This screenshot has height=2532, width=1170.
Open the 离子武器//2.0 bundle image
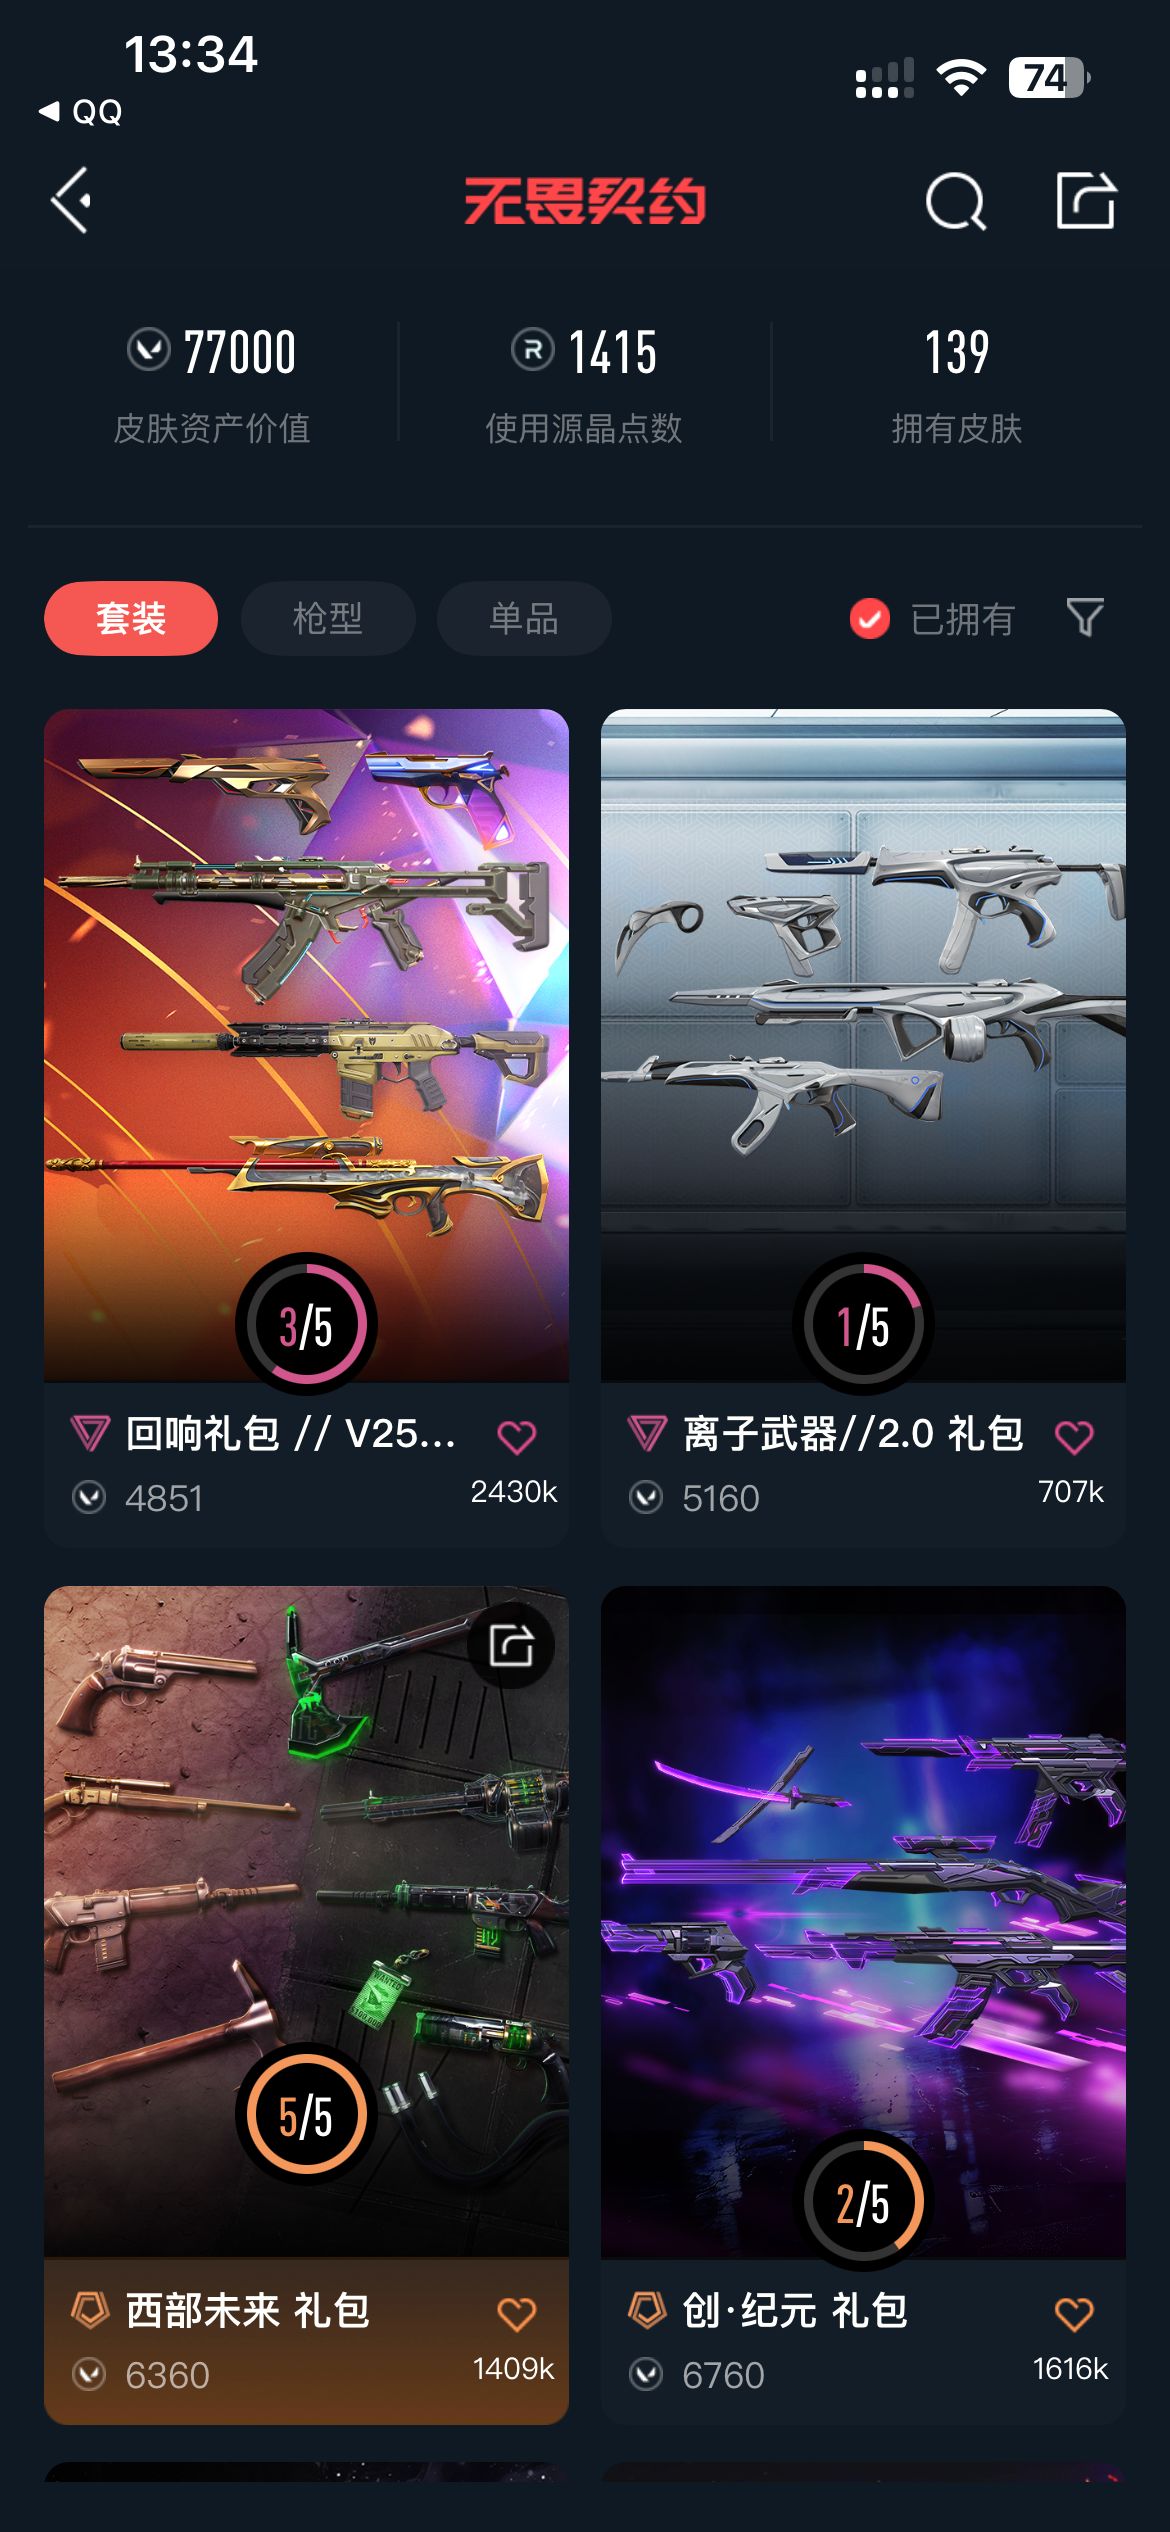pos(863,1045)
